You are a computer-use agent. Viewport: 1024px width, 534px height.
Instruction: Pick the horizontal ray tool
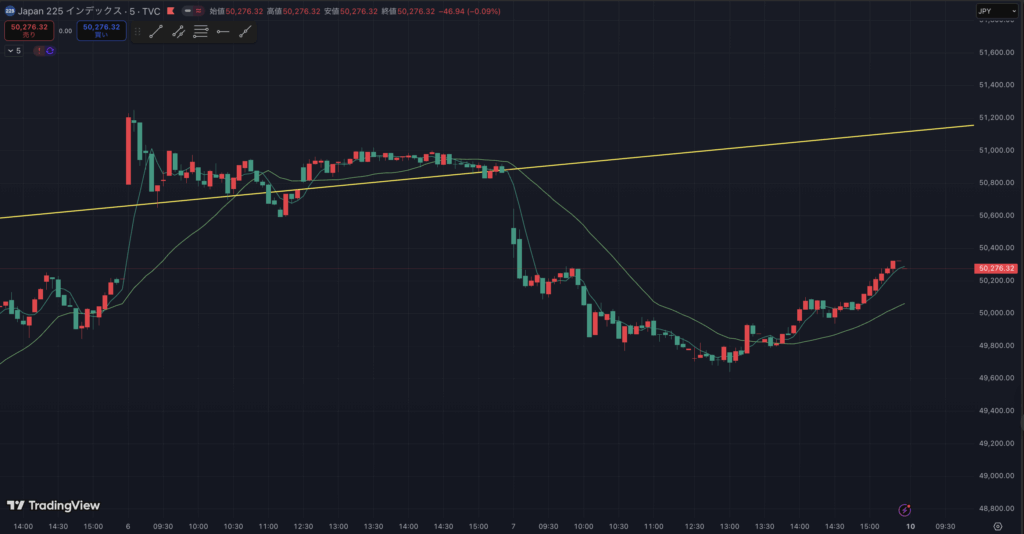coord(222,32)
